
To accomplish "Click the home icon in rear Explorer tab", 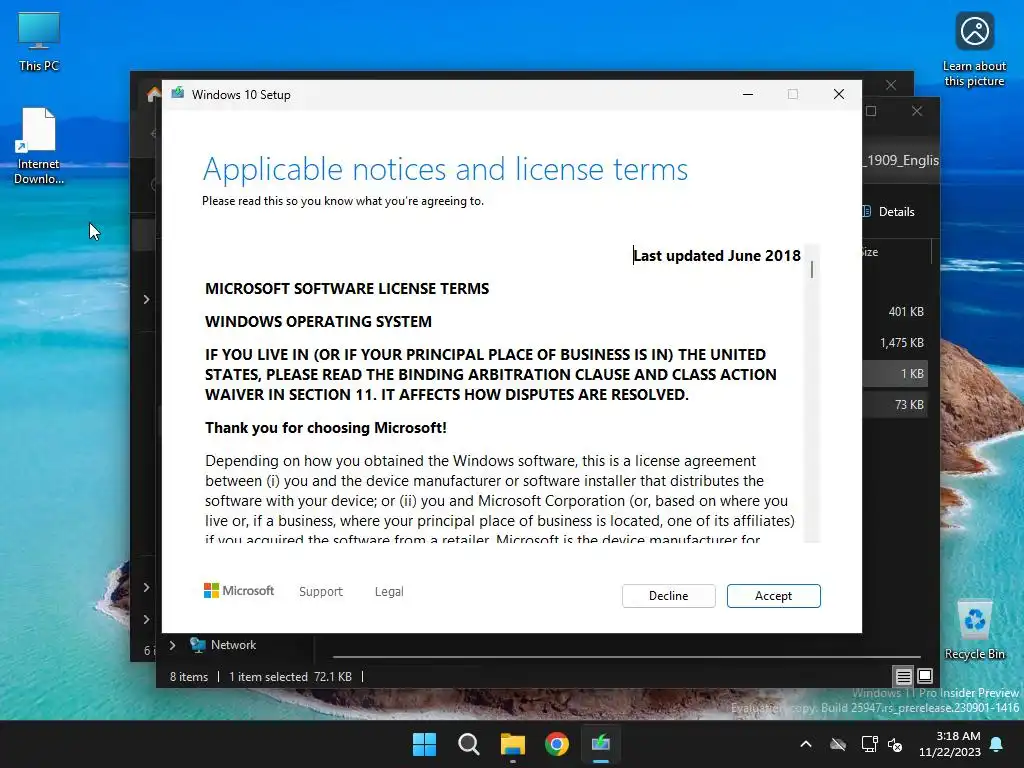I will tap(153, 95).
